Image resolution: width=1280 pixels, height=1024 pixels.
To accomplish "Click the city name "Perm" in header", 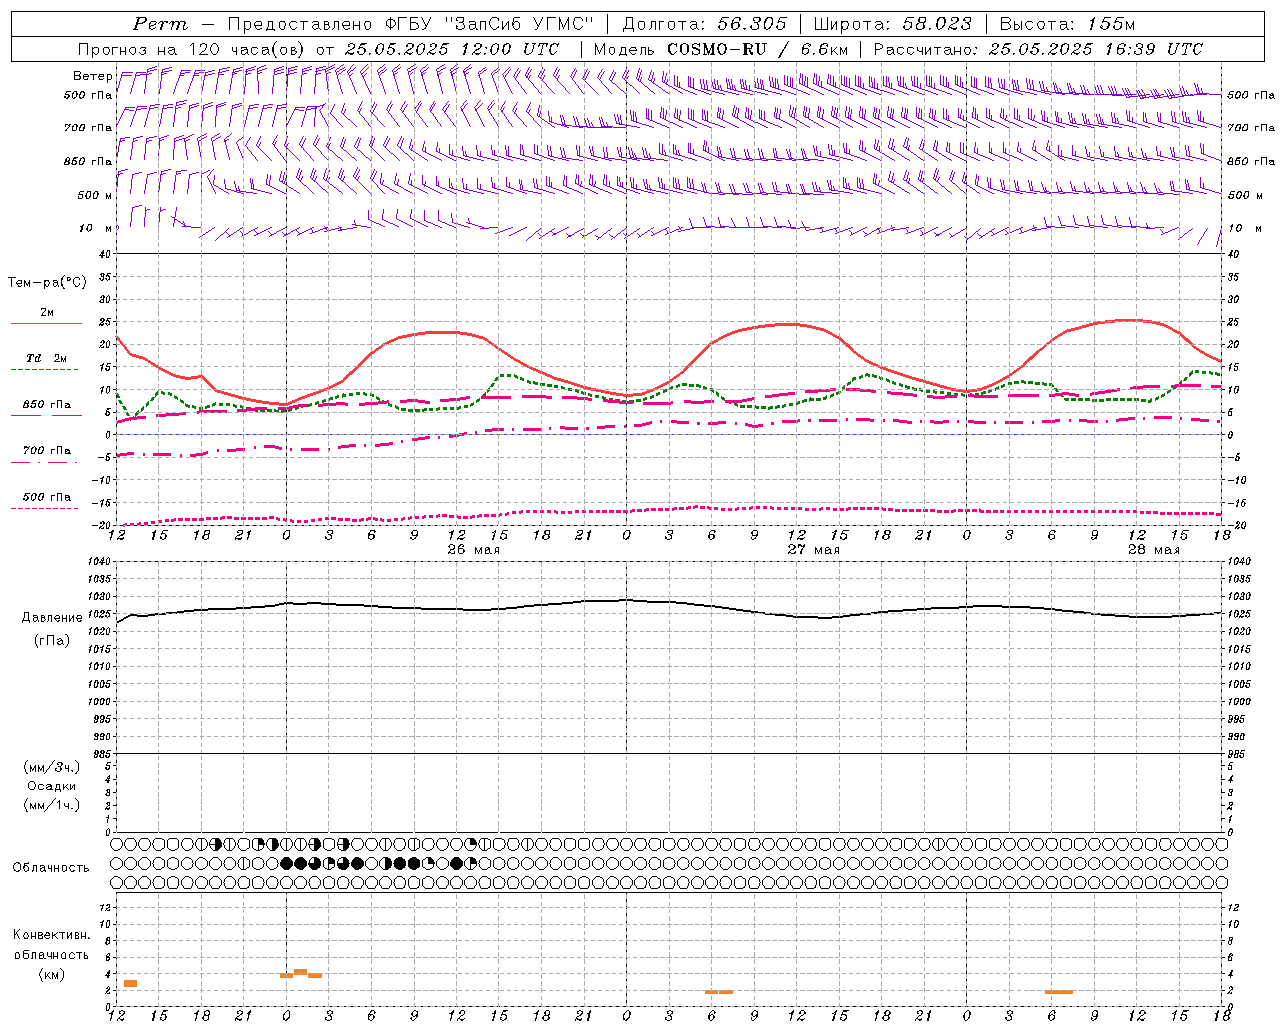I will click(160, 24).
